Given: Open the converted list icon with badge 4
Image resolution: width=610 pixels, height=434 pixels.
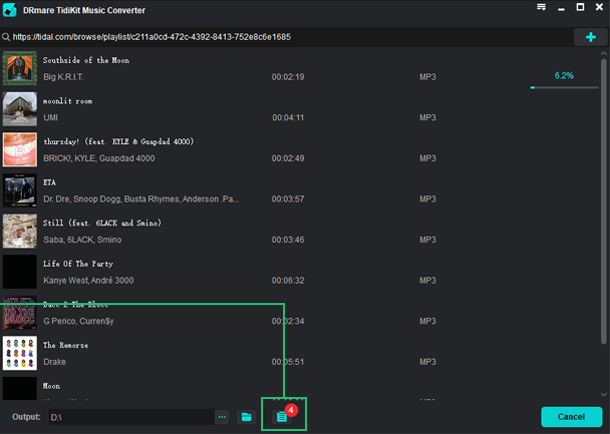Looking at the screenshot, I should [x=282, y=417].
